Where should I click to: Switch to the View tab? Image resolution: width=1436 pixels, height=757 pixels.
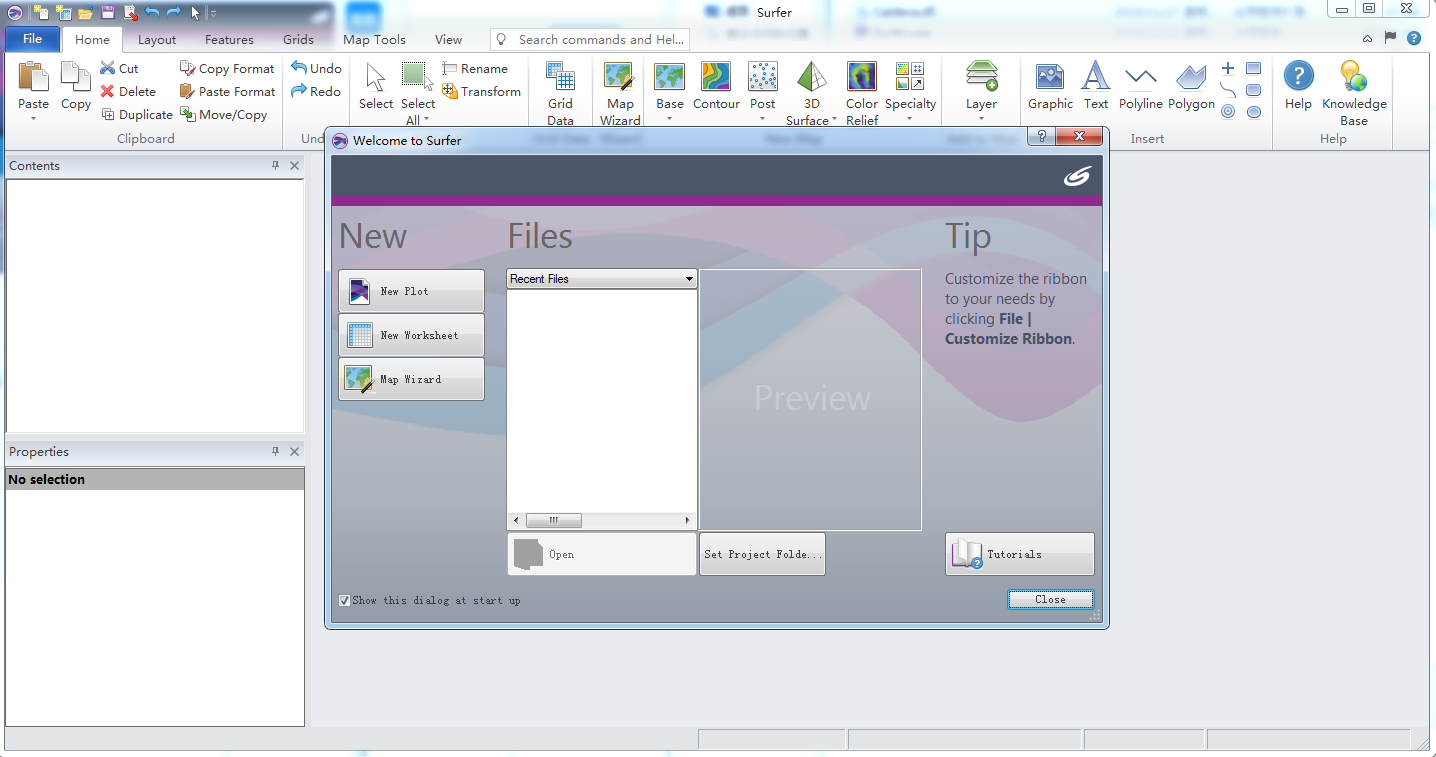(x=448, y=40)
